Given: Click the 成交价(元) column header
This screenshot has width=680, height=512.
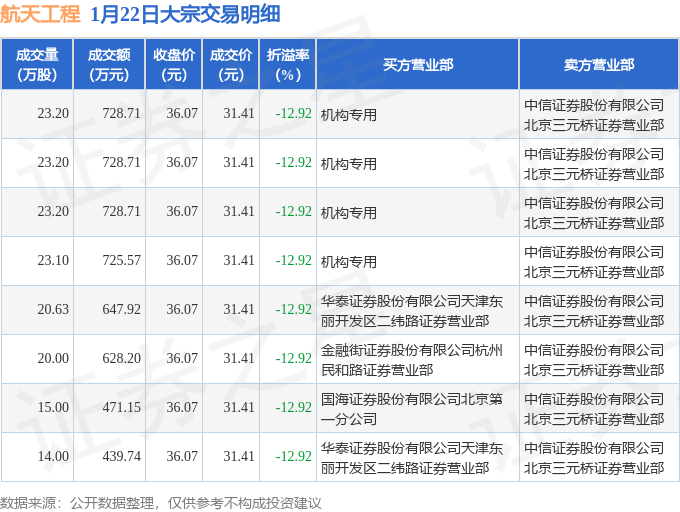Looking at the screenshot, I should [231, 65].
